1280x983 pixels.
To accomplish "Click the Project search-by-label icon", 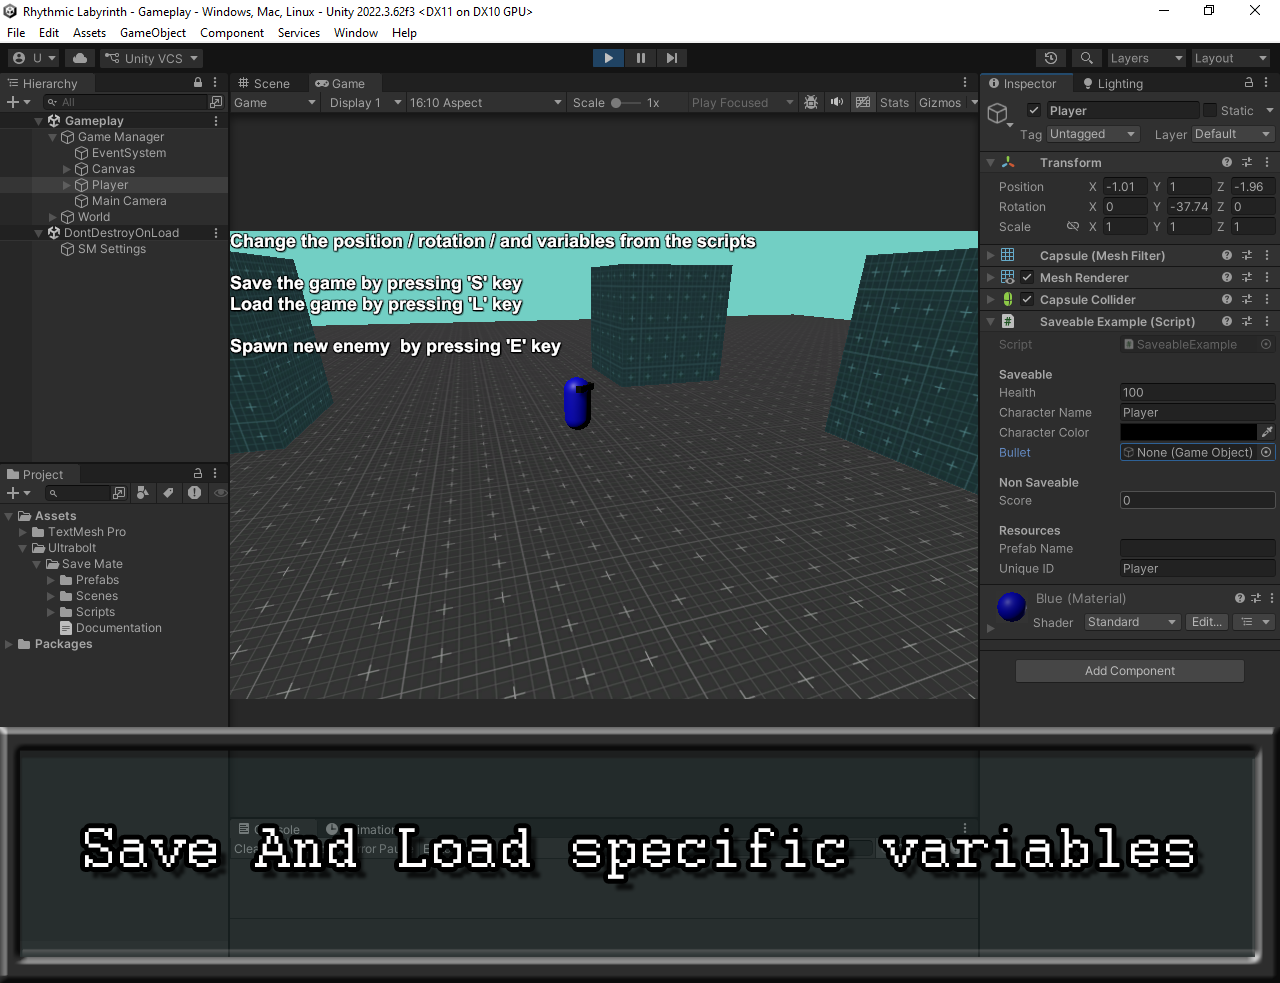I will (x=169, y=493).
